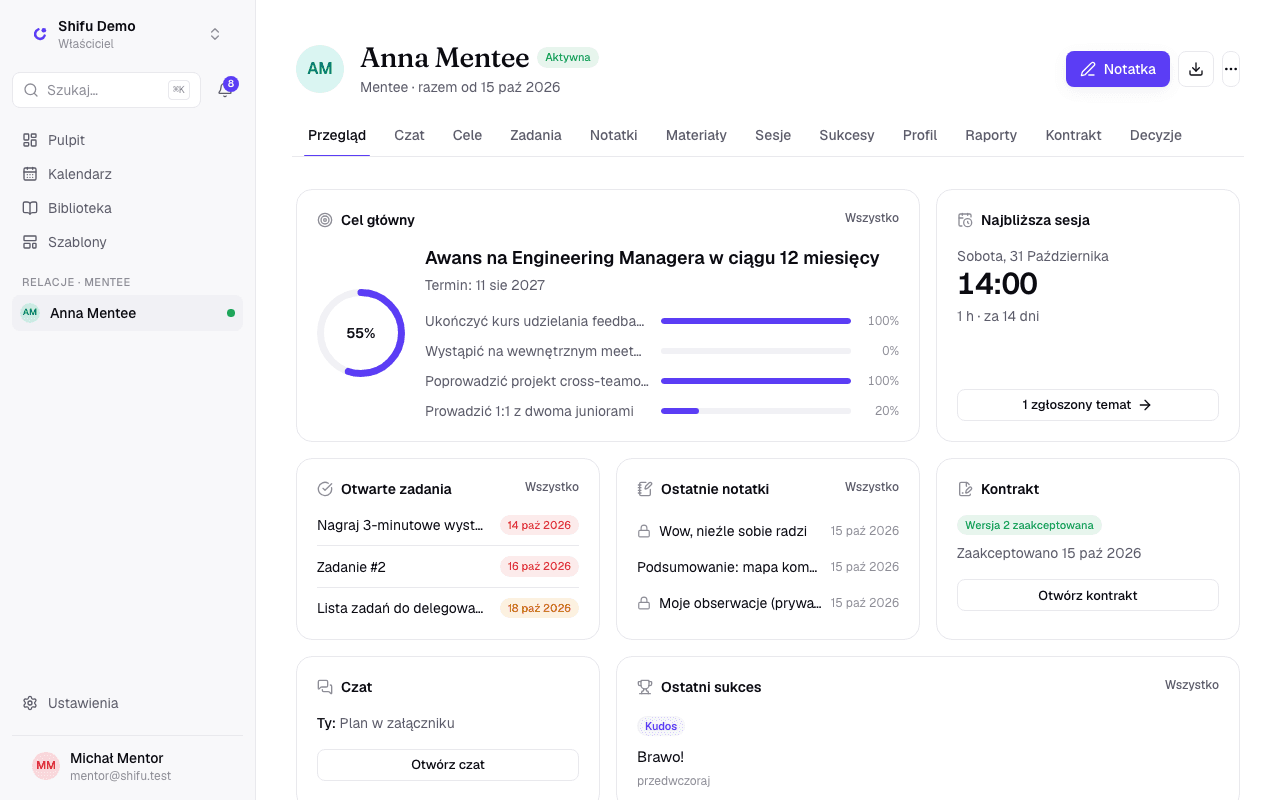
Task: Click the Notatka button
Action: (x=1118, y=69)
